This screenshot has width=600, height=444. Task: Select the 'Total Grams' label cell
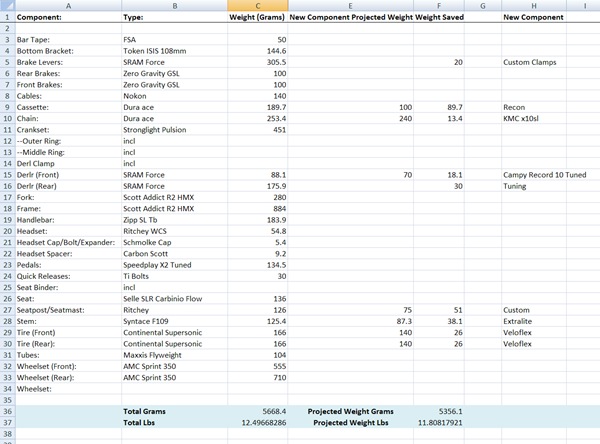174,411
